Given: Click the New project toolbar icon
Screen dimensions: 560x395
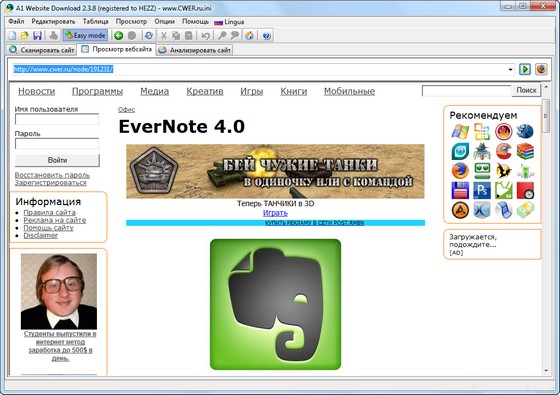Looking at the screenshot, I should click(x=12, y=35).
